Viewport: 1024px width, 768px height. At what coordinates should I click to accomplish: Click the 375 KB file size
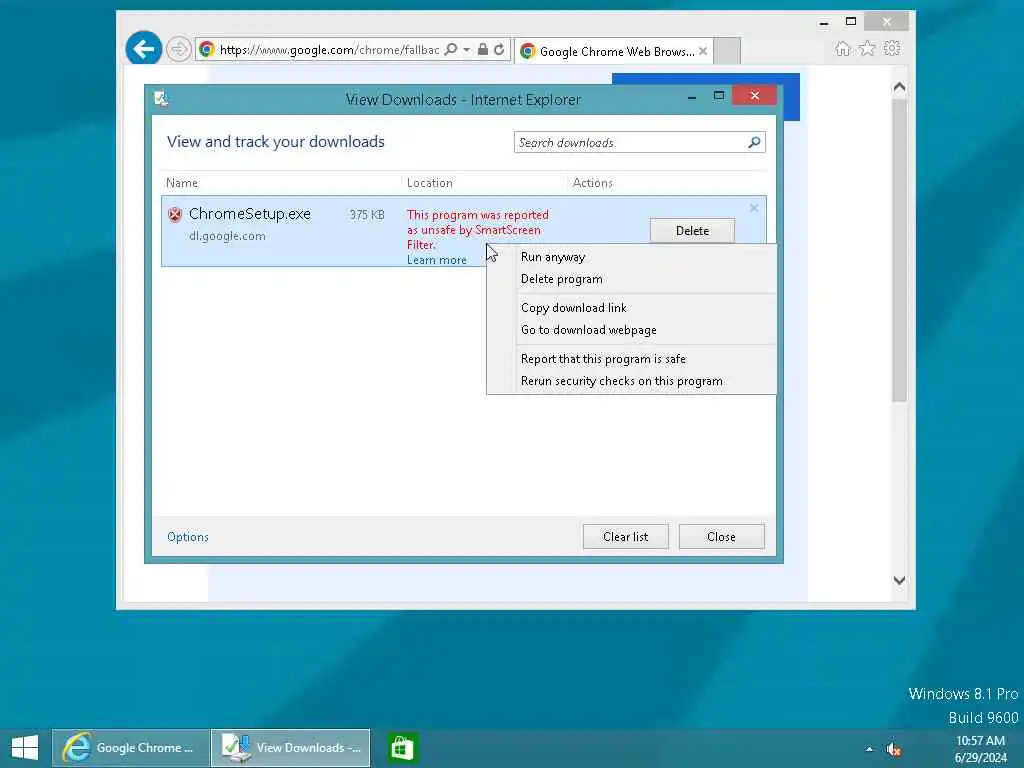click(x=367, y=215)
